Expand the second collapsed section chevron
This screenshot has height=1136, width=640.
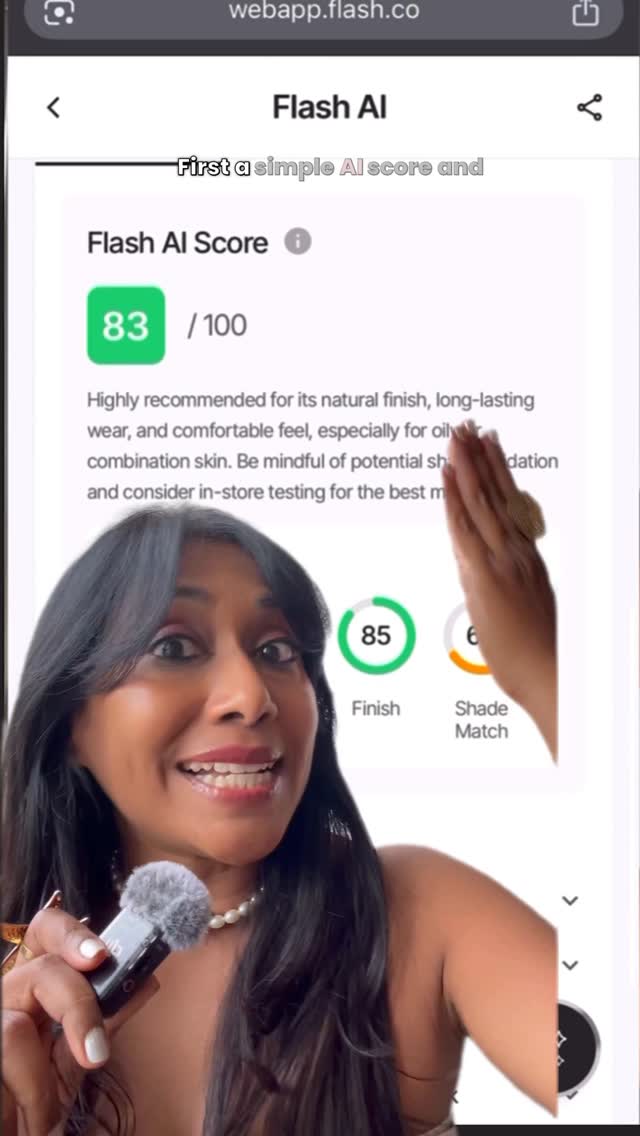(571, 965)
